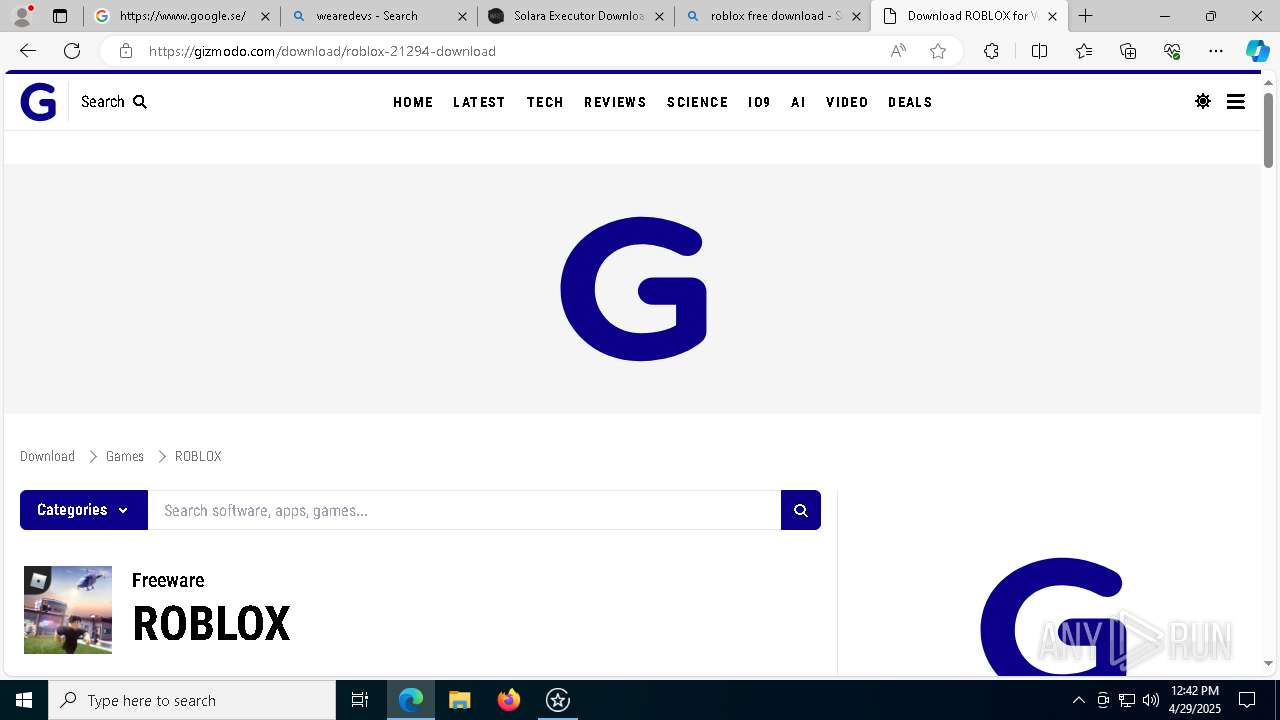Viewport: 1280px width, 720px height.
Task: Open Favorites list icon
Action: click(1084, 51)
